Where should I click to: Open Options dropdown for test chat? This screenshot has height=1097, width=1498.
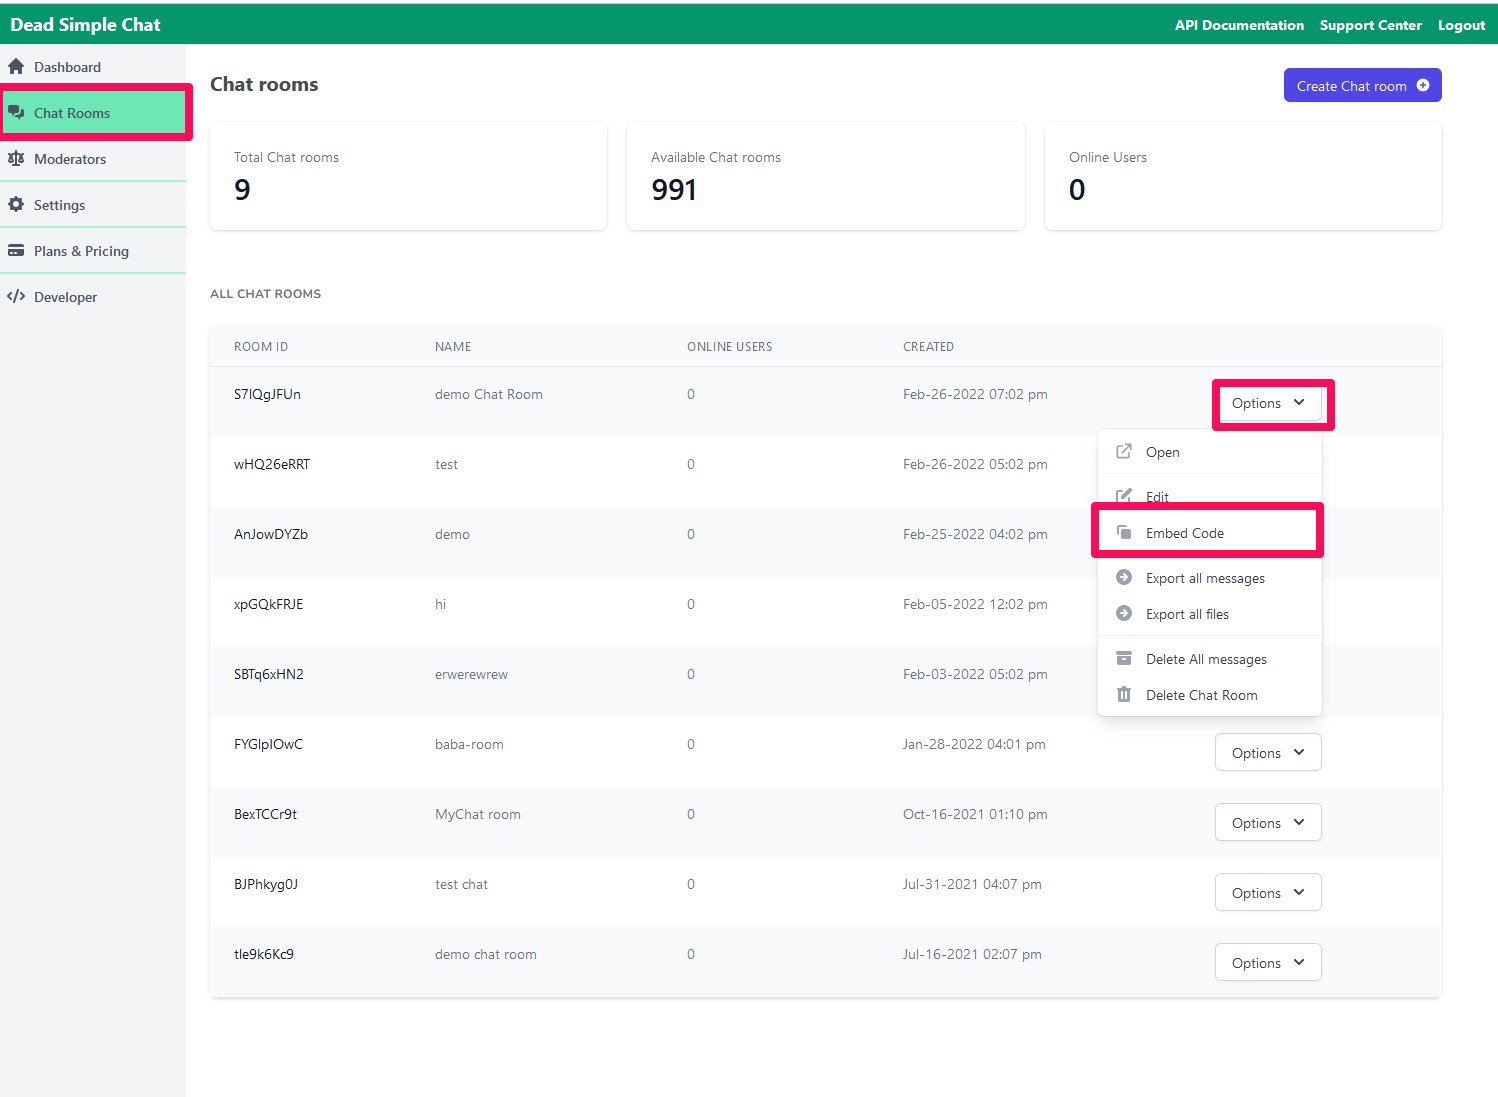coord(1268,893)
